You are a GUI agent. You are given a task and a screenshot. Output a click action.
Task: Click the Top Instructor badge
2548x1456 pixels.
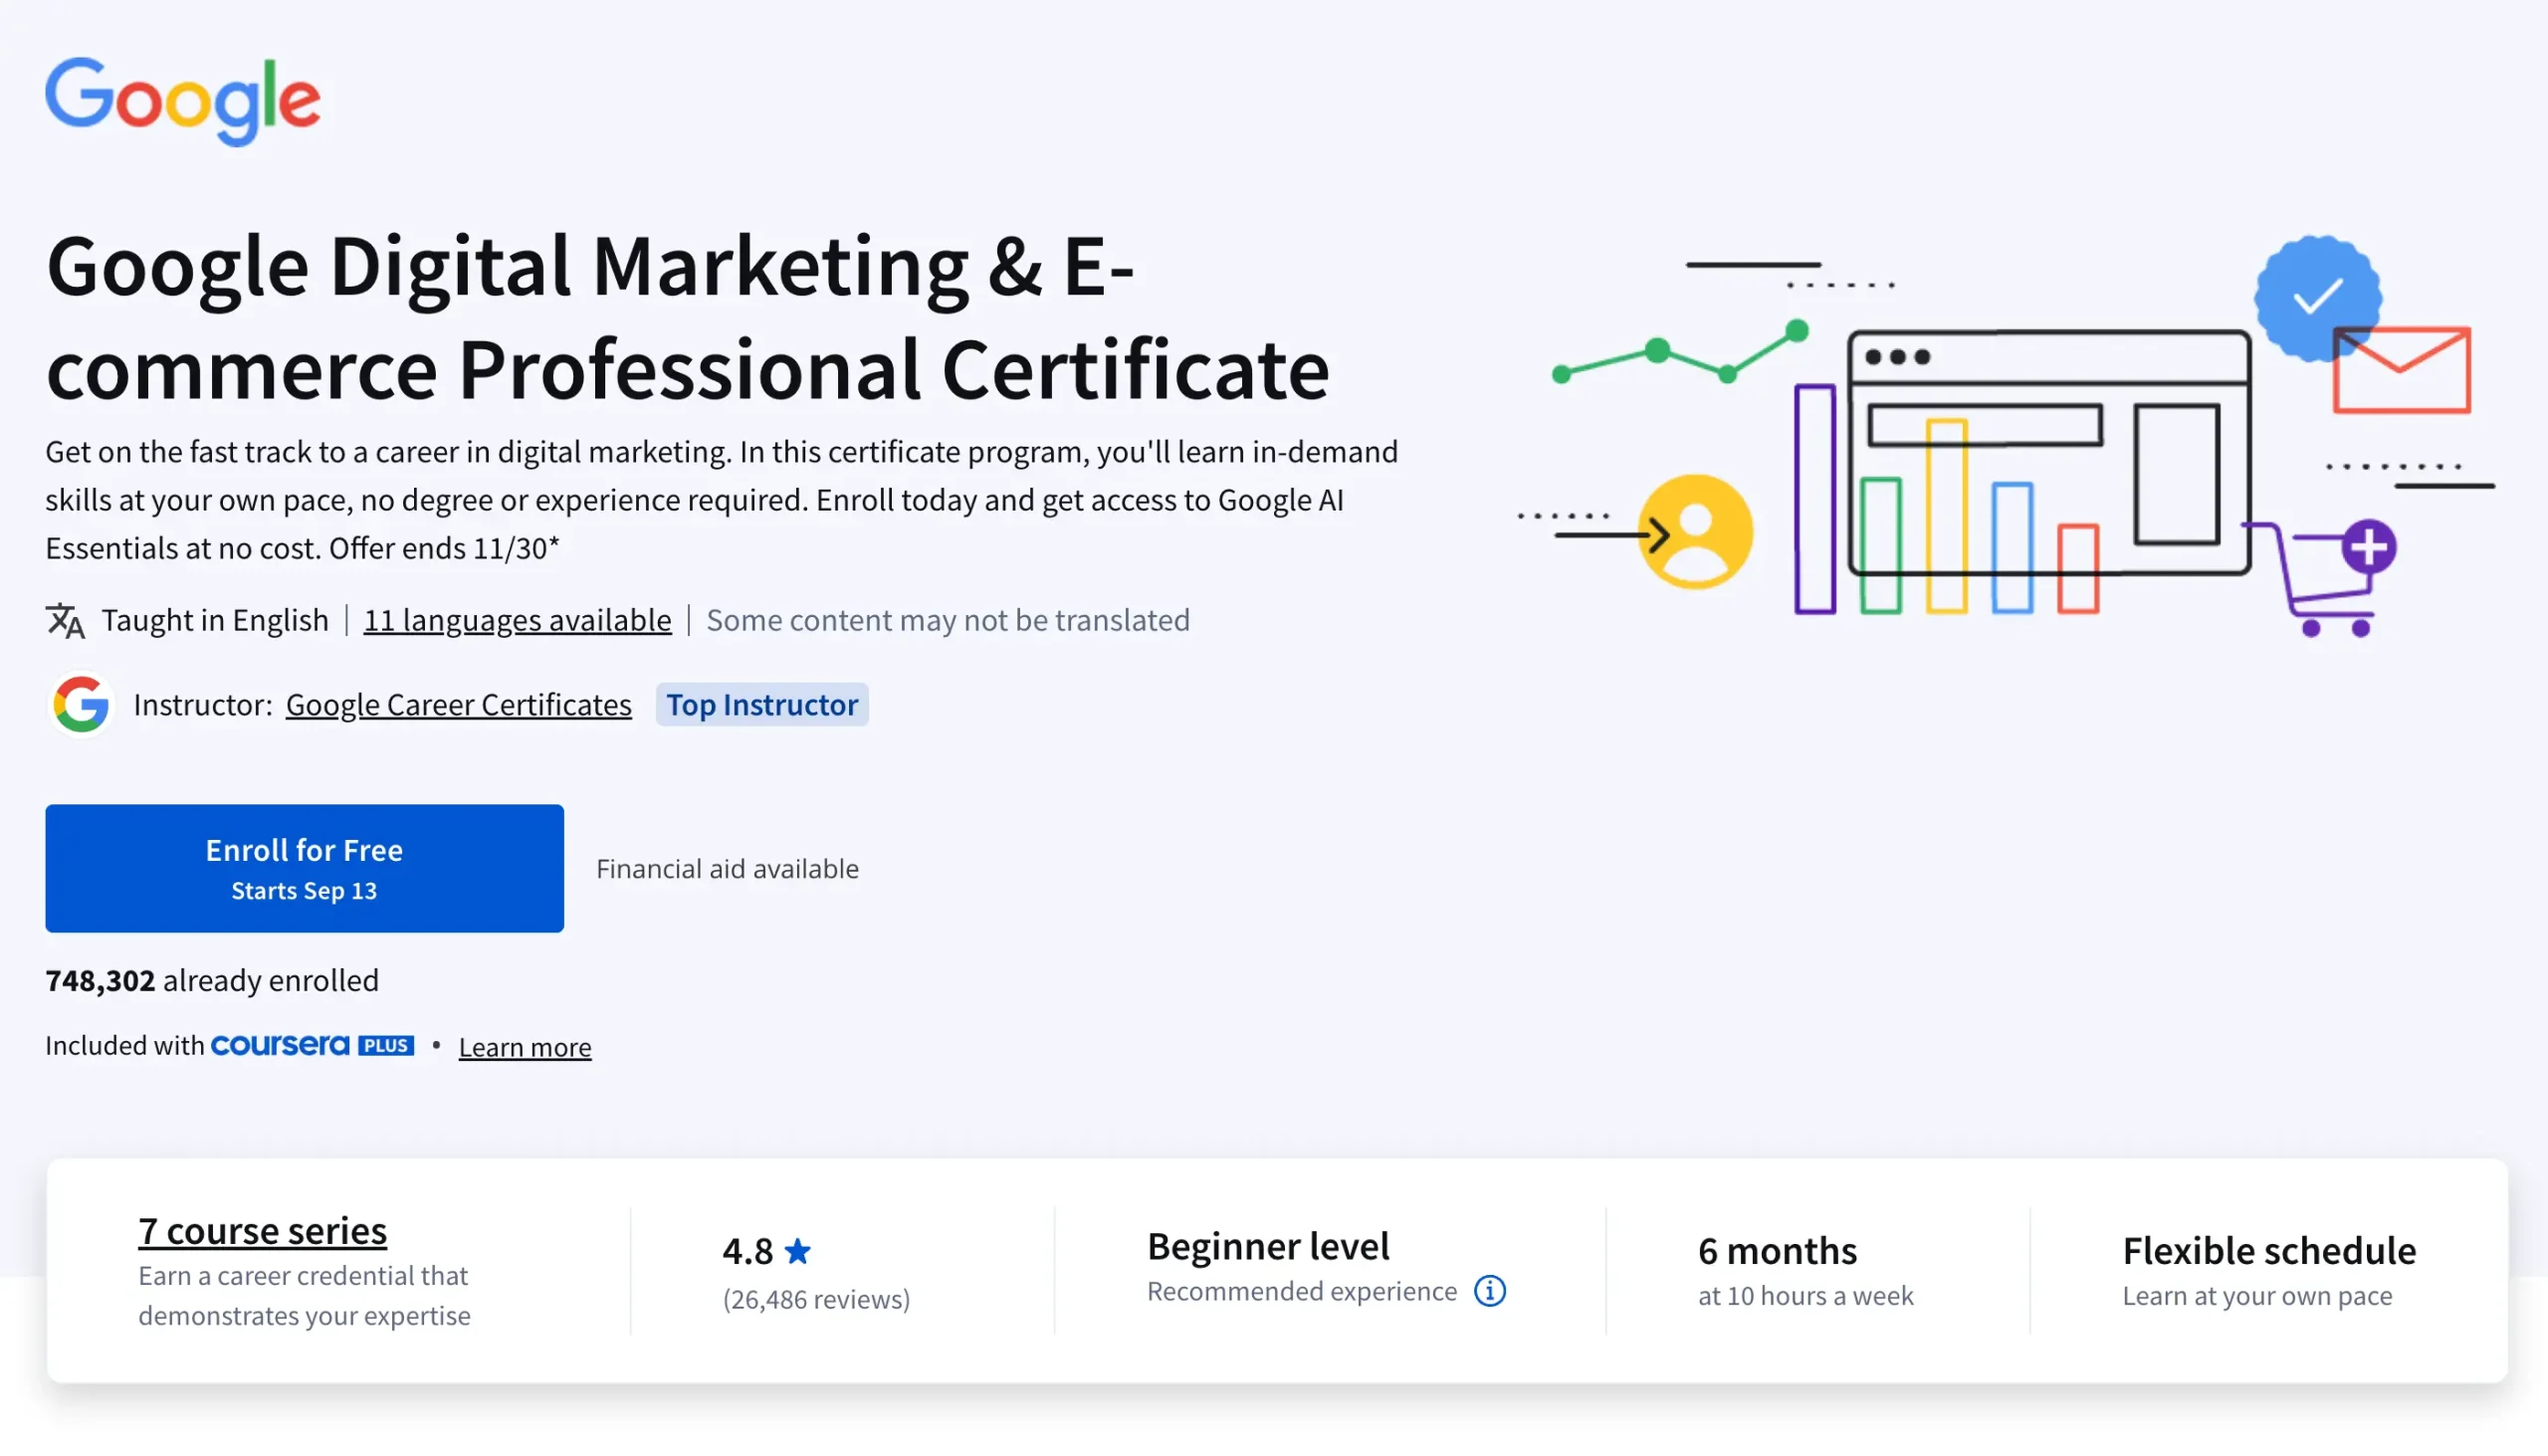[762, 705]
